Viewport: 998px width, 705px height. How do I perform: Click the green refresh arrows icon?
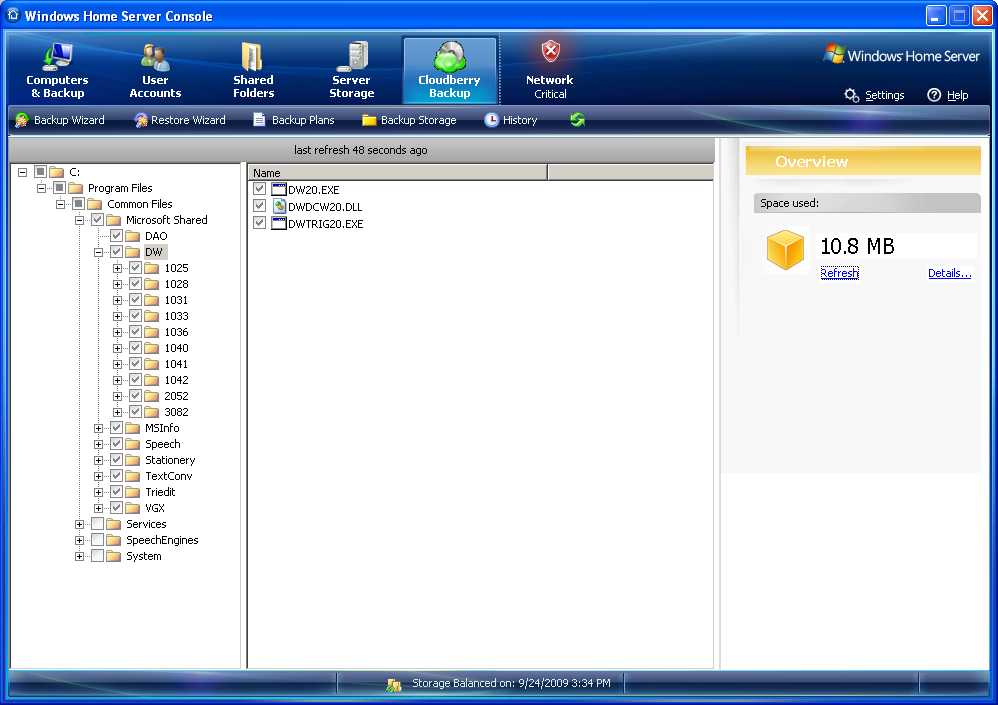[577, 120]
